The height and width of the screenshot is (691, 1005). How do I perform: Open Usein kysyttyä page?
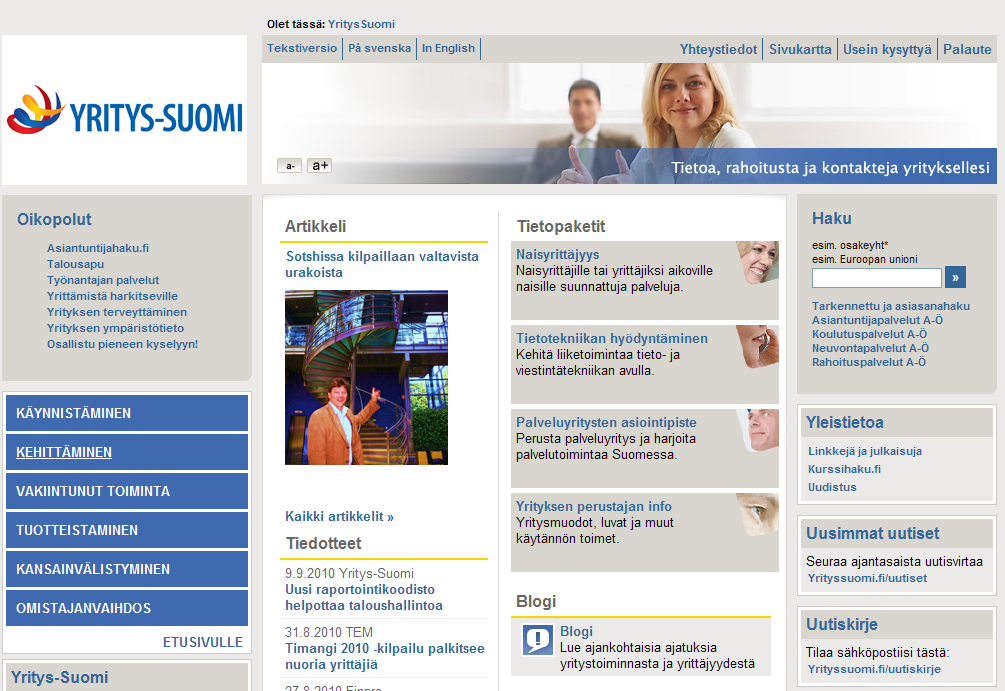pos(887,49)
